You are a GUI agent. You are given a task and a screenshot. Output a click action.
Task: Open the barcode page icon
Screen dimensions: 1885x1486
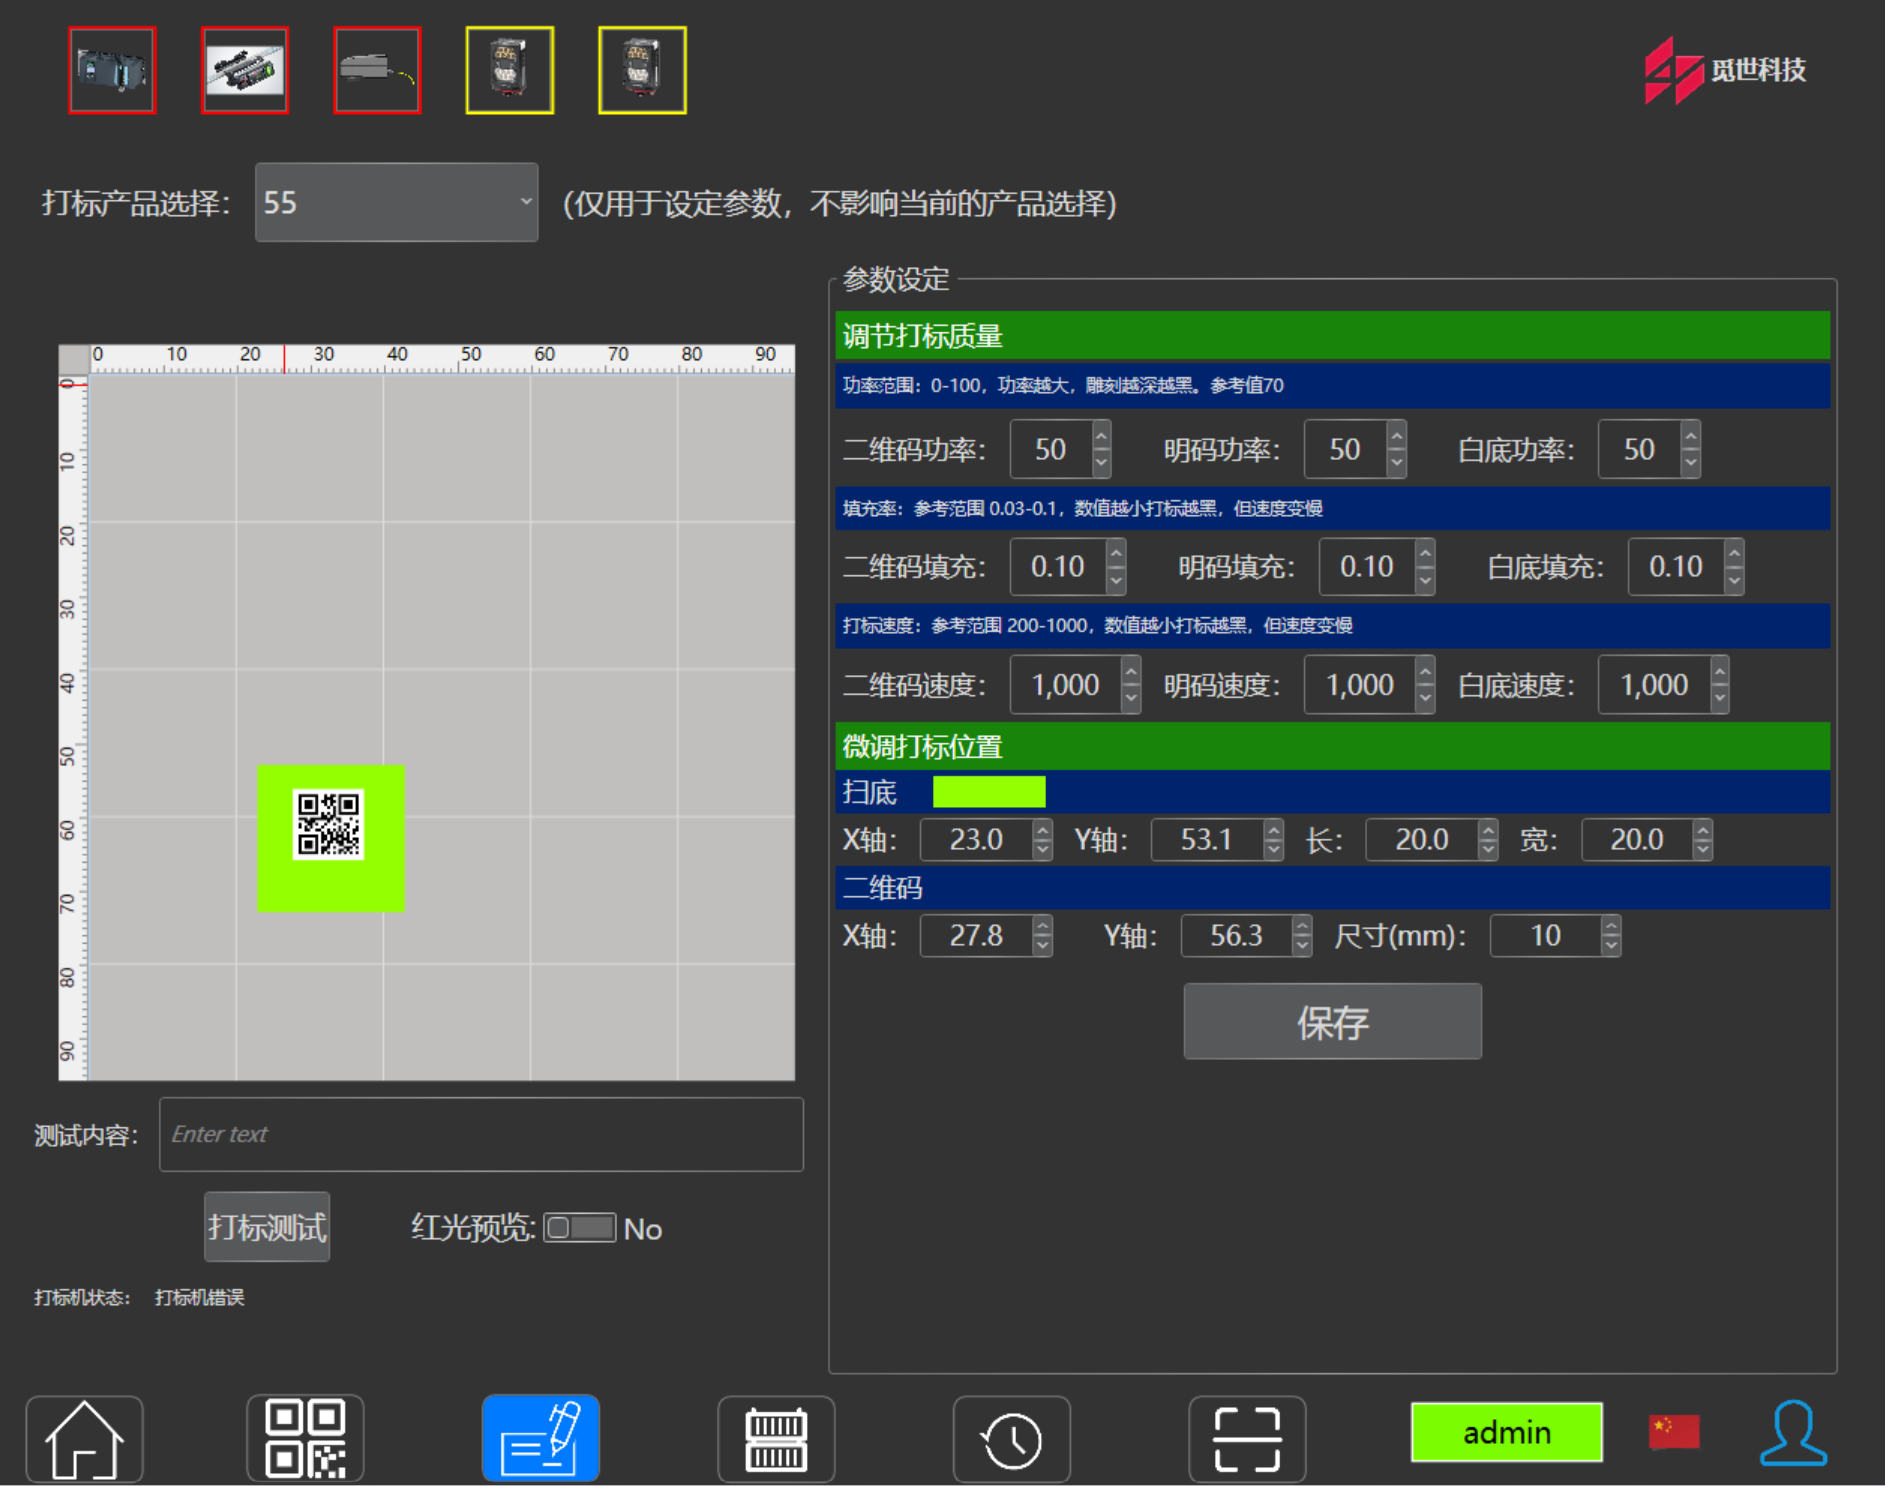pyautogui.click(x=776, y=1438)
